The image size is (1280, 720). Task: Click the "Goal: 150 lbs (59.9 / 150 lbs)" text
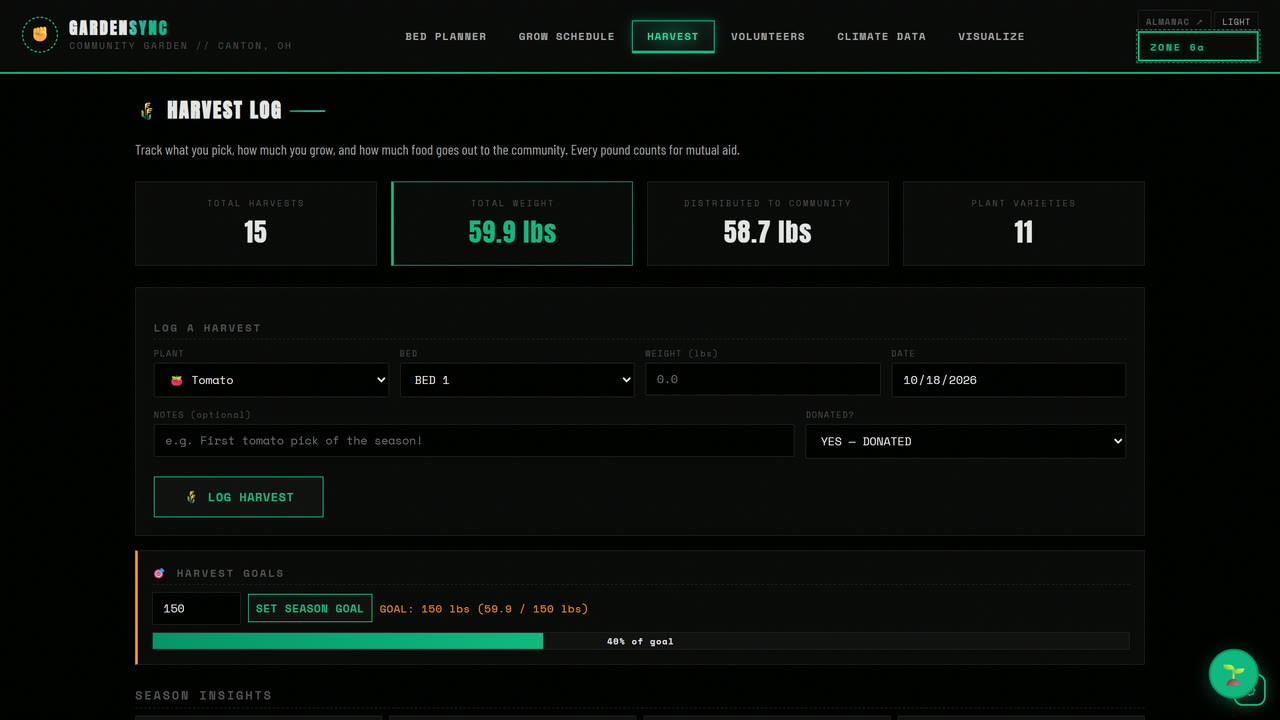click(484, 609)
